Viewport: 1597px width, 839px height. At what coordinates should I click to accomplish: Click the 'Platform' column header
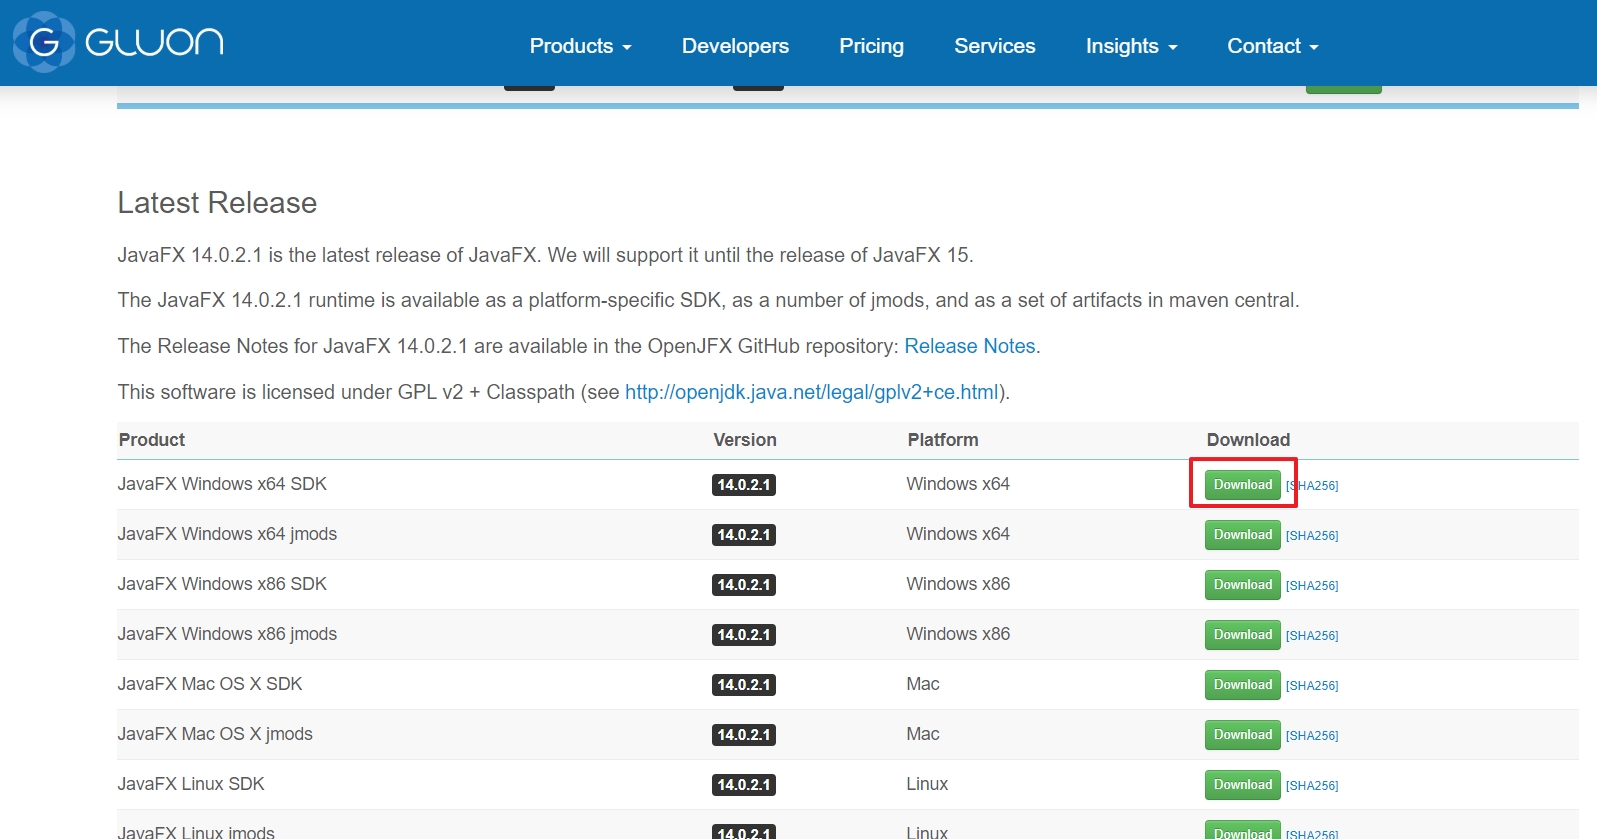tap(943, 440)
